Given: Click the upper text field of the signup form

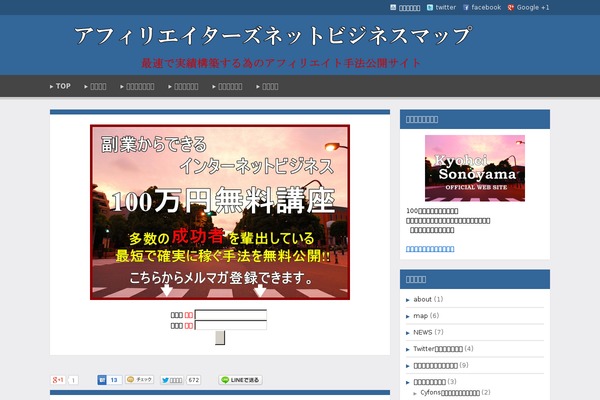Looking at the screenshot, I should click(231, 315).
